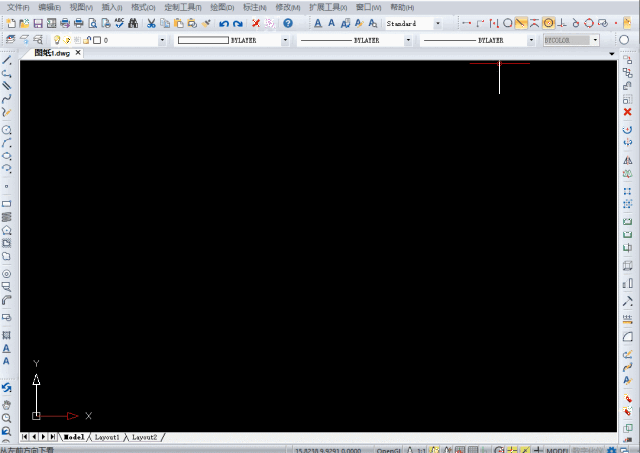This screenshot has height=453, width=640.
Task: Click the Spline curve tool on the left
Action: [x=7, y=99]
